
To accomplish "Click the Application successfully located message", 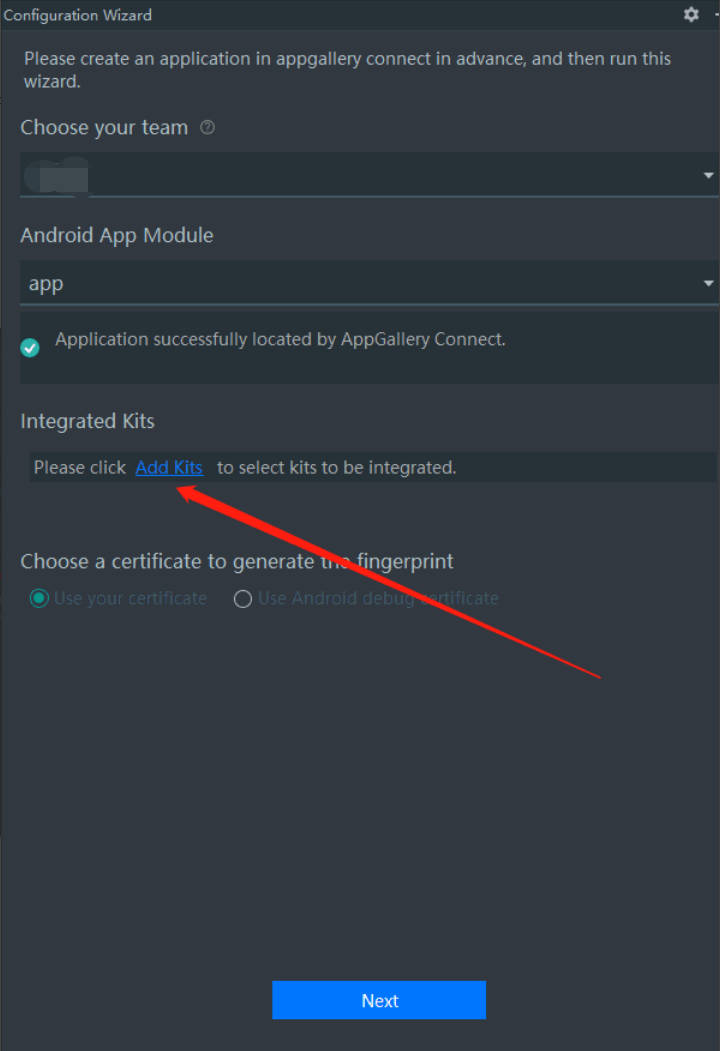I will coord(280,340).
